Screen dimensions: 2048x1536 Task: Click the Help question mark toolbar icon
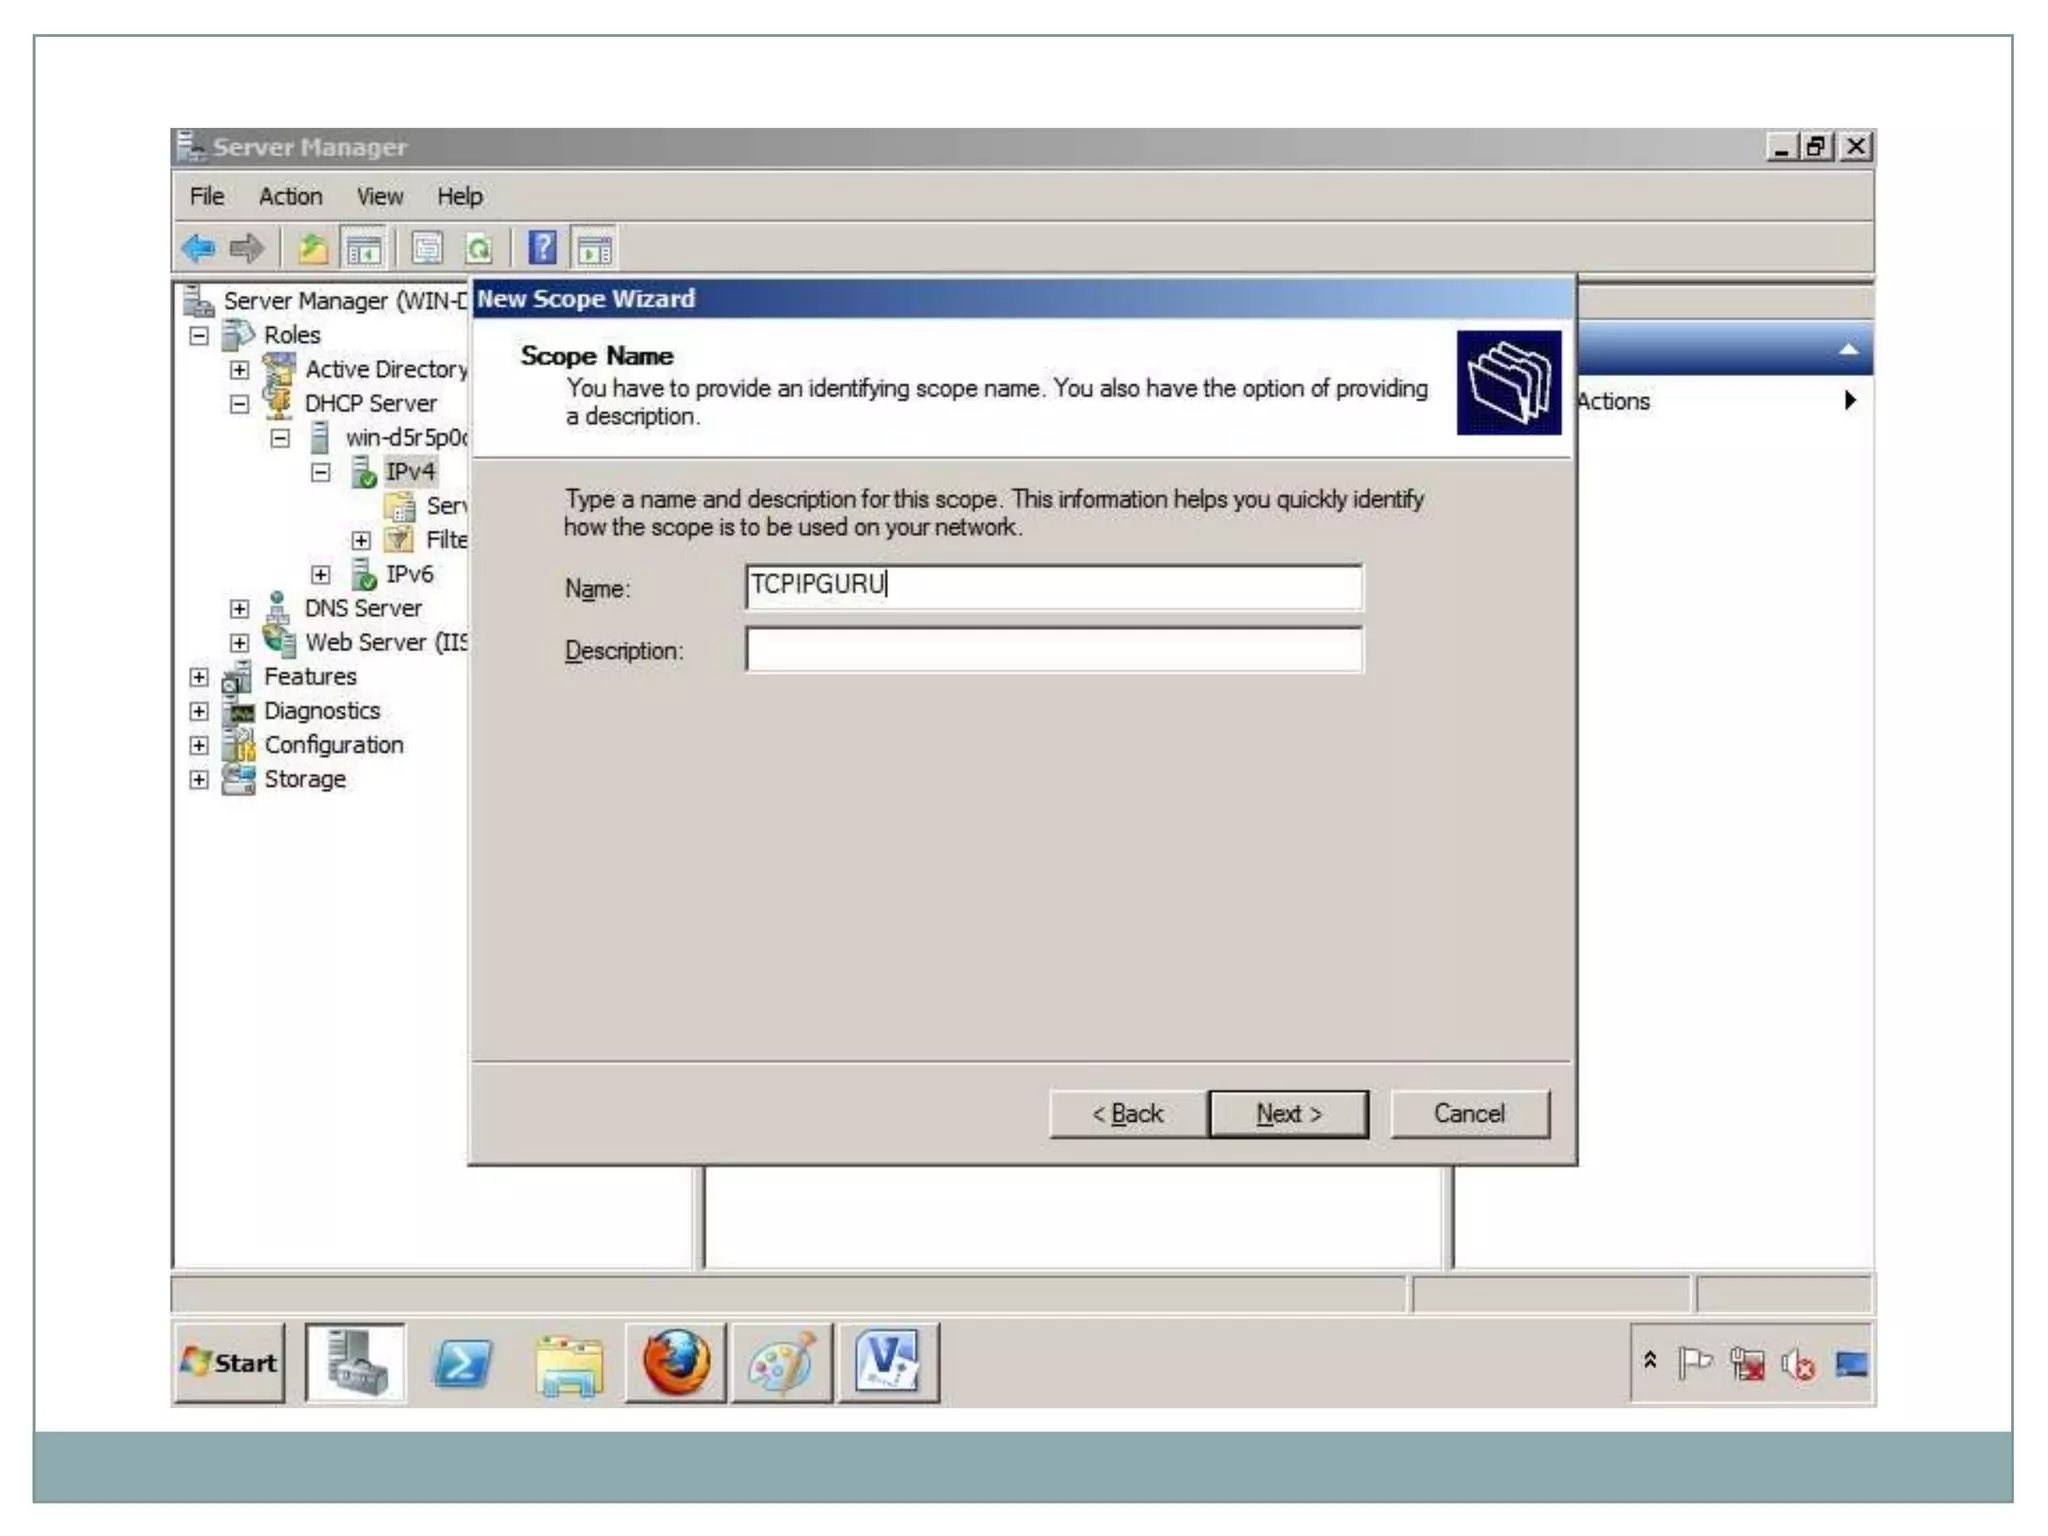point(542,247)
